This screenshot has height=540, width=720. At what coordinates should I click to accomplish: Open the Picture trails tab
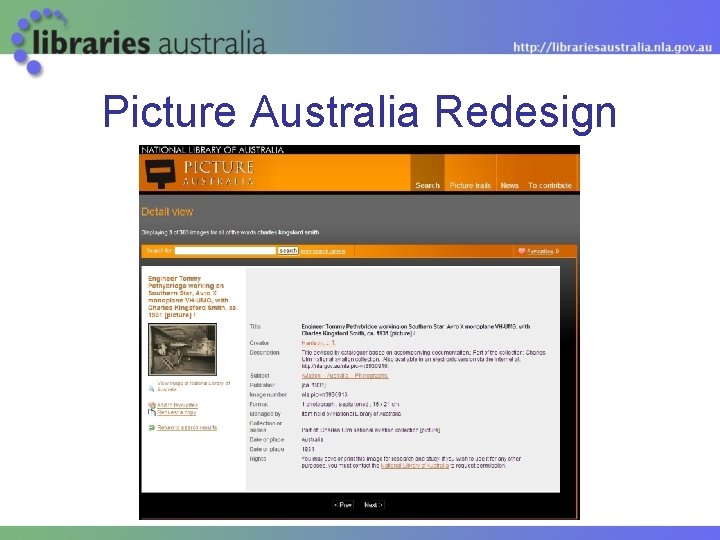point(470,186)
